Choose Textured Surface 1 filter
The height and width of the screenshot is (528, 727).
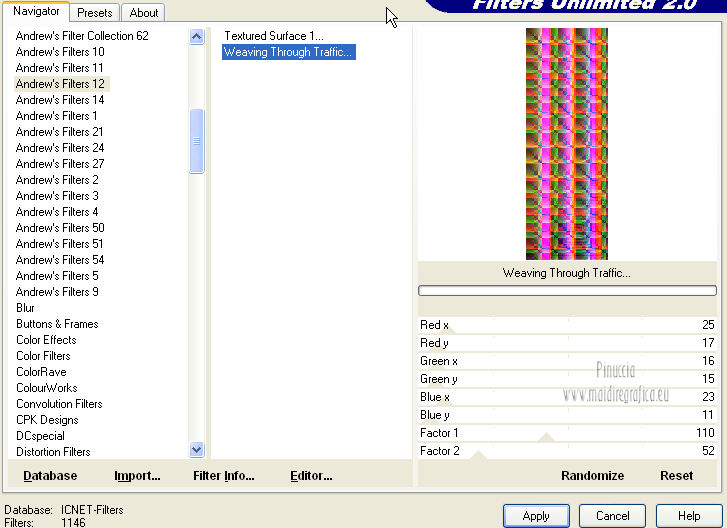pyautogui.click(x=274, y=36)
